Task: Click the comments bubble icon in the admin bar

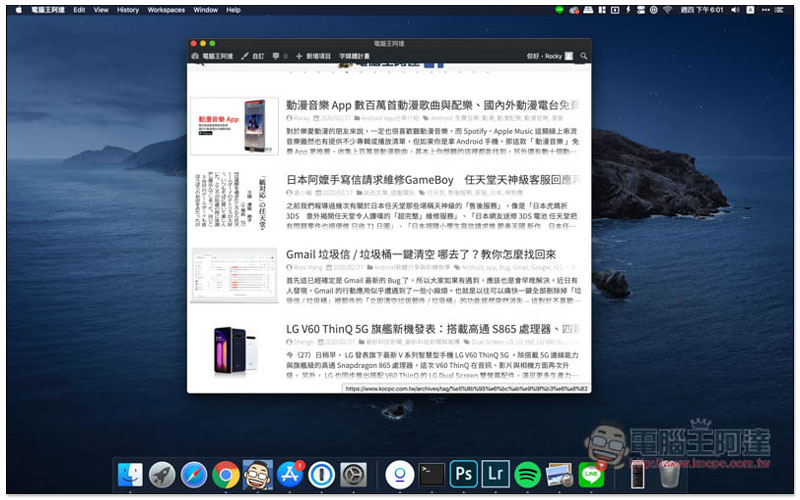Action: (279, 57)
